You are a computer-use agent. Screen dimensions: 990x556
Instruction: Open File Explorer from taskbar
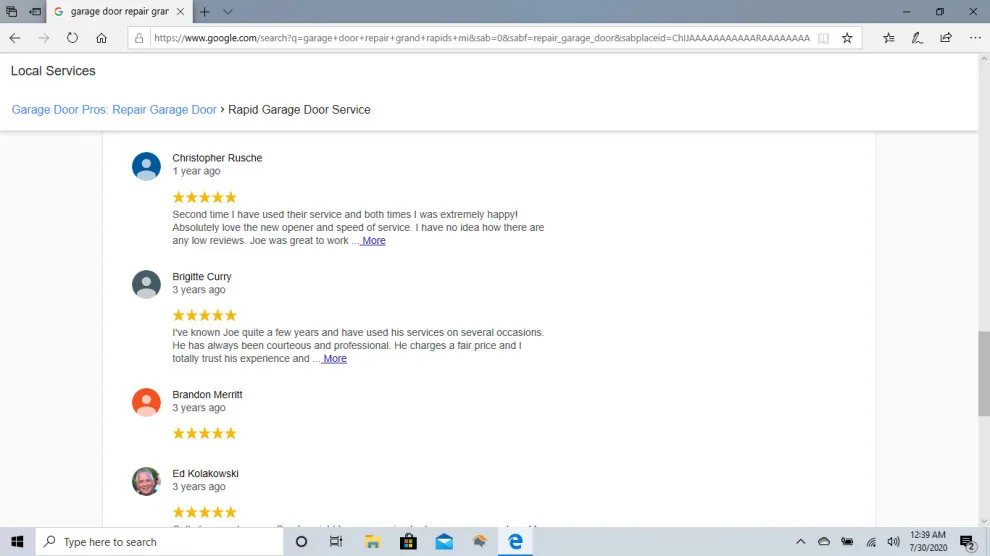(373, 541)
